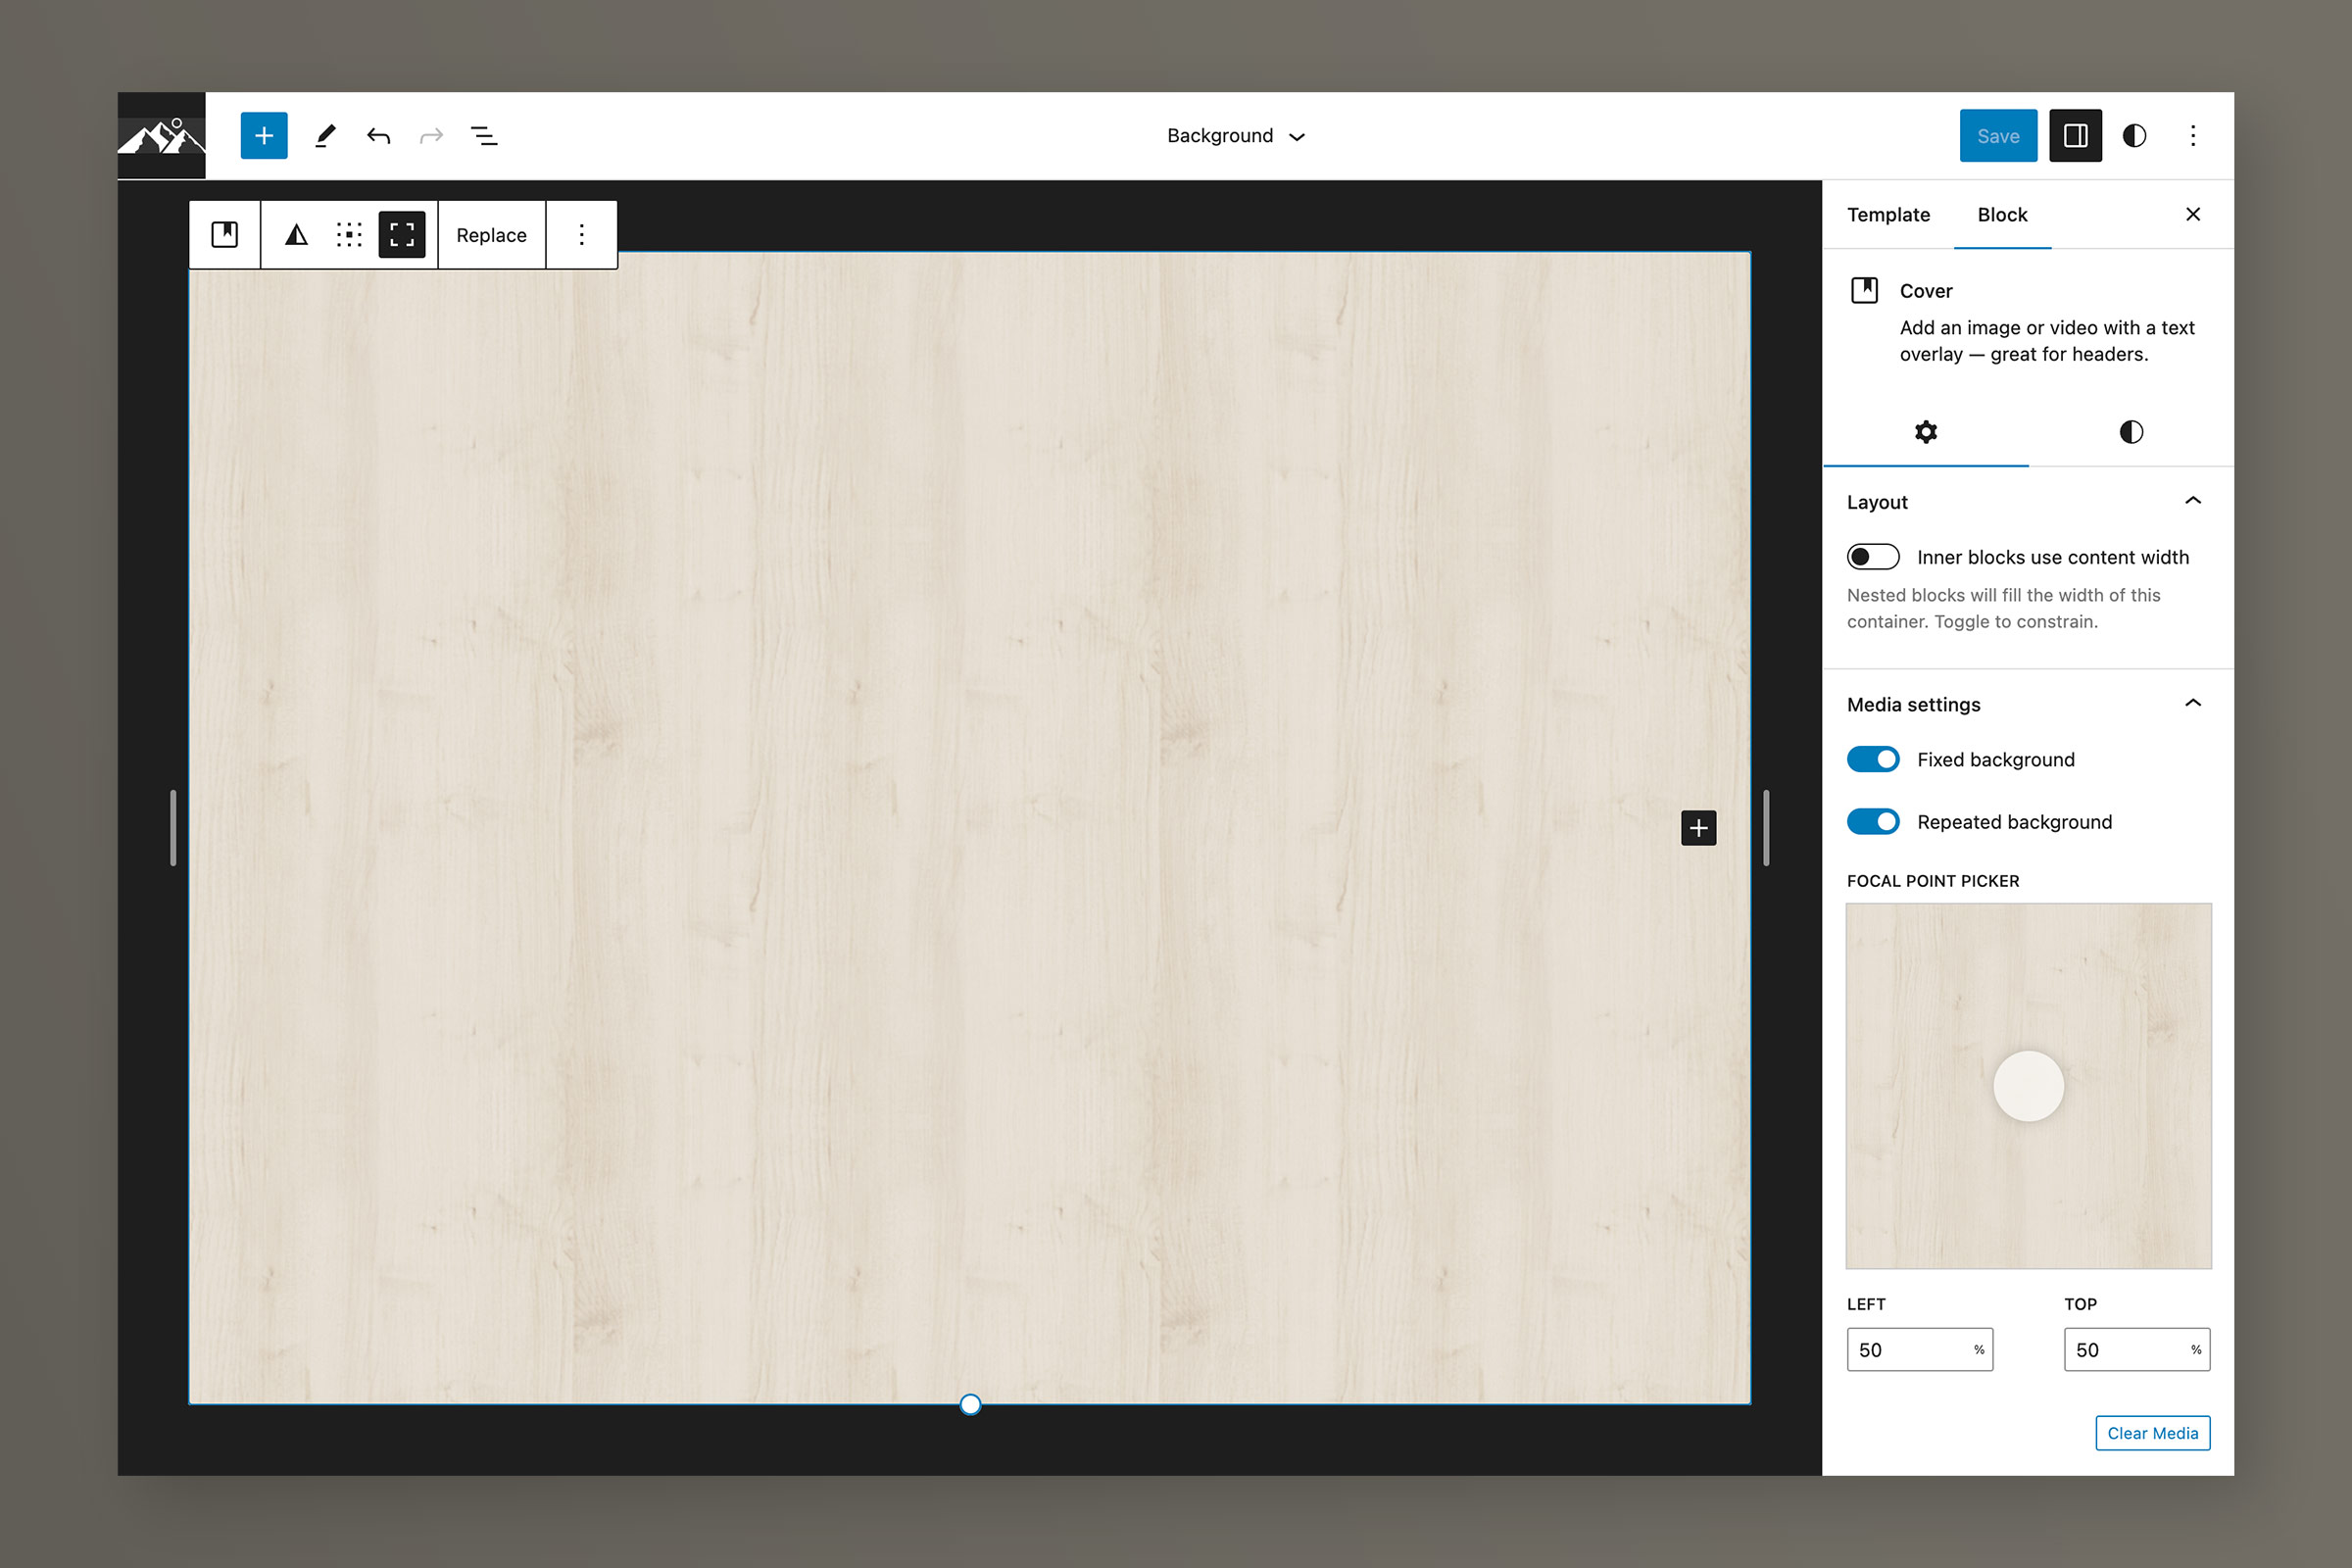Collapse the Media settings section
This screenshot has height=1568, width=2352.
[2192, 704]
